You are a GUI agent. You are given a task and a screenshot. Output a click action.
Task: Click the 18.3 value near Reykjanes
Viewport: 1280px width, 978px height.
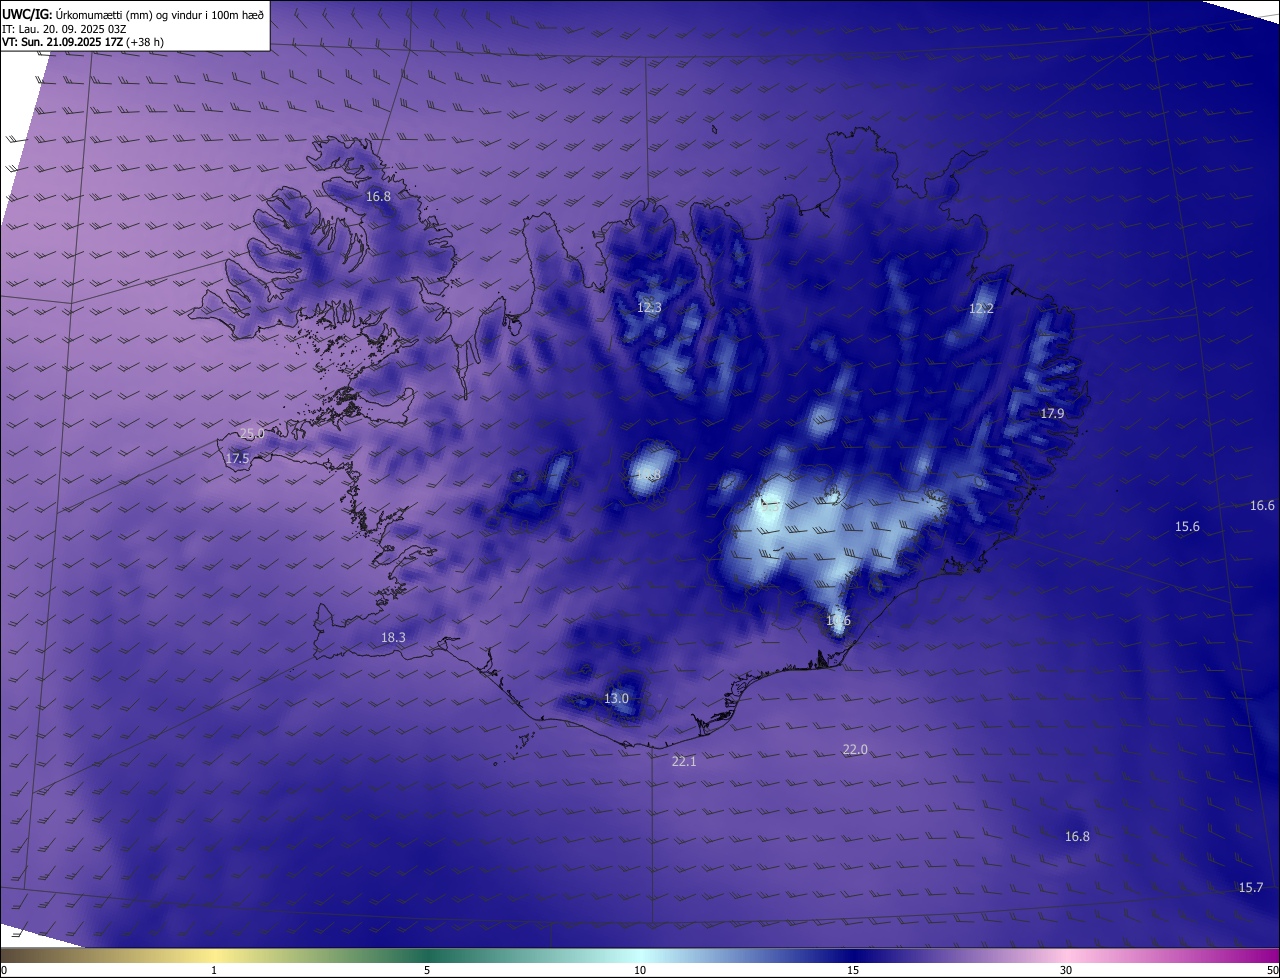click(x=393, y=638)
